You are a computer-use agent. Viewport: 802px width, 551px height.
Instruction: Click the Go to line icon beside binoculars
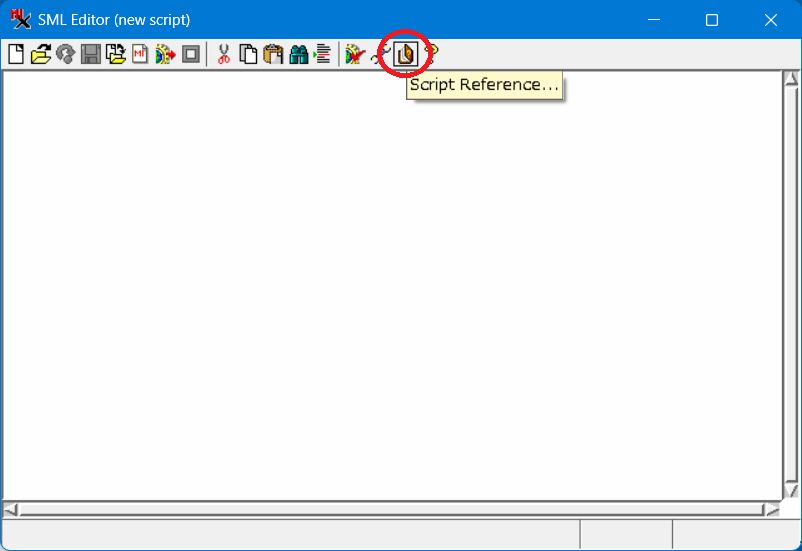pos(322,54)
